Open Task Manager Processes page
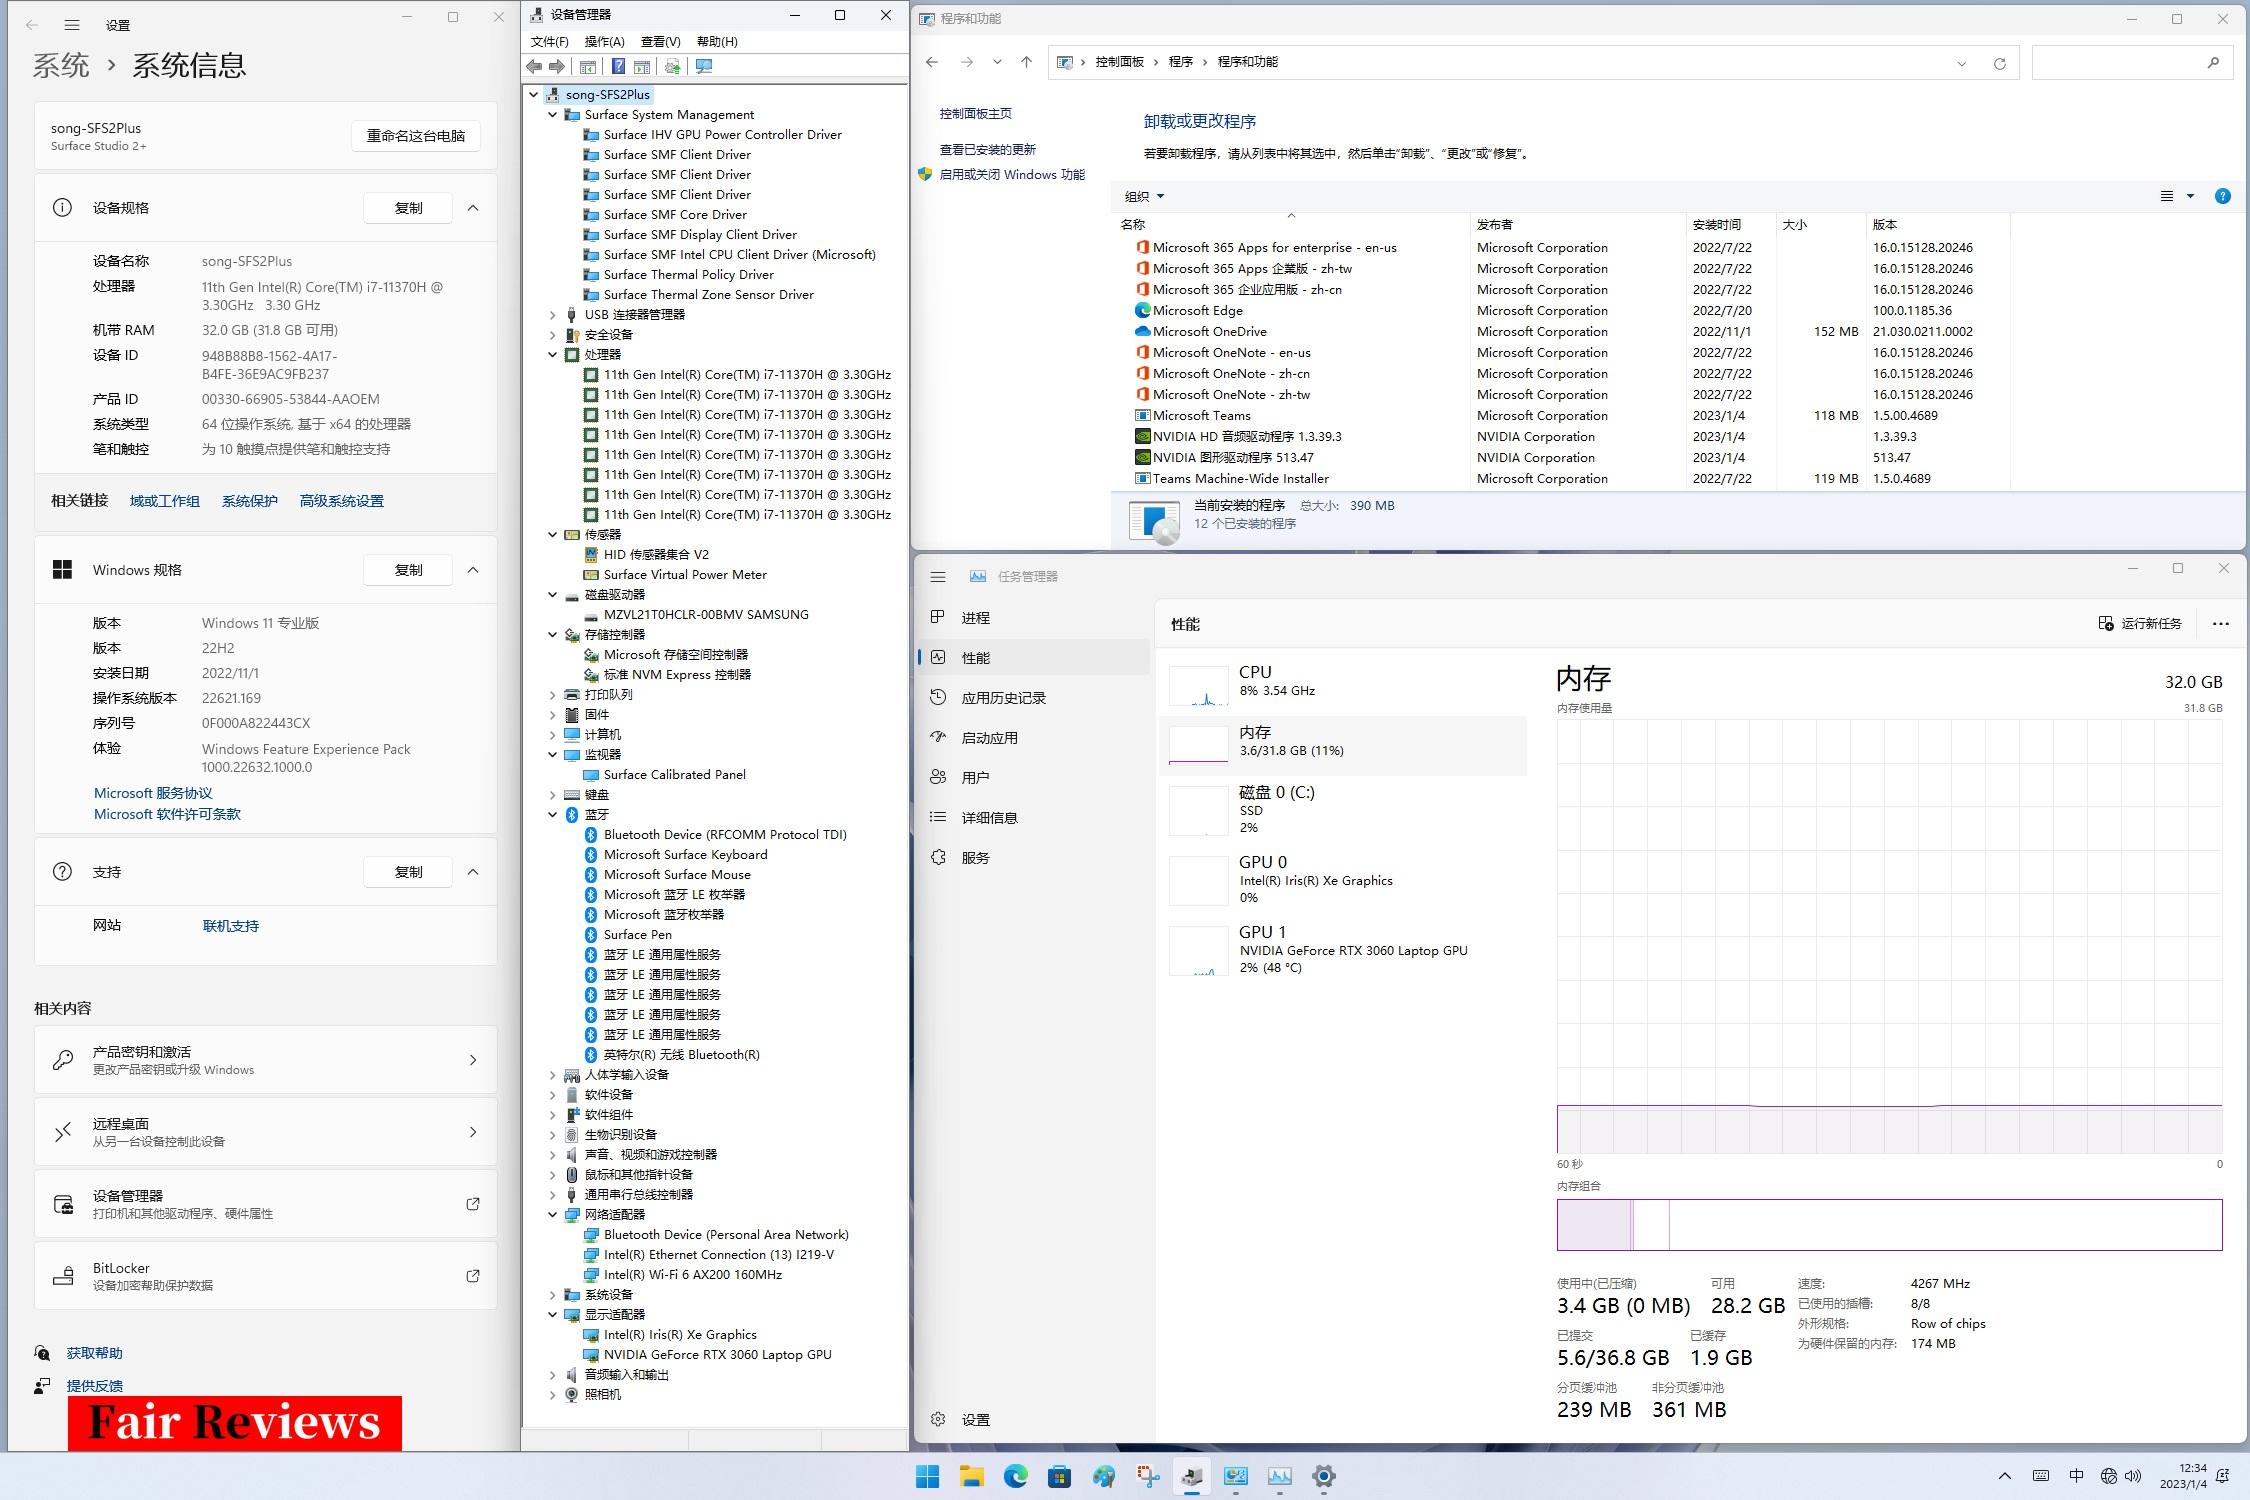This screenshot has height=1500, width=2250. pos(975,618)
